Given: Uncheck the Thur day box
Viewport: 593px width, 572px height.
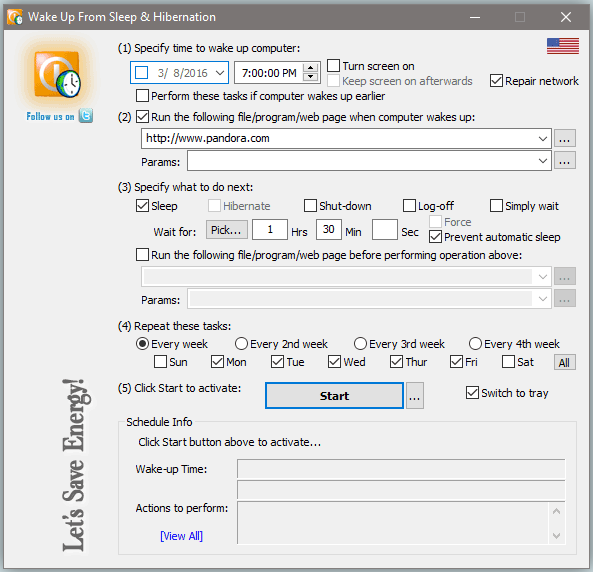Looking at the screenshot, I should tap(396, 362).
